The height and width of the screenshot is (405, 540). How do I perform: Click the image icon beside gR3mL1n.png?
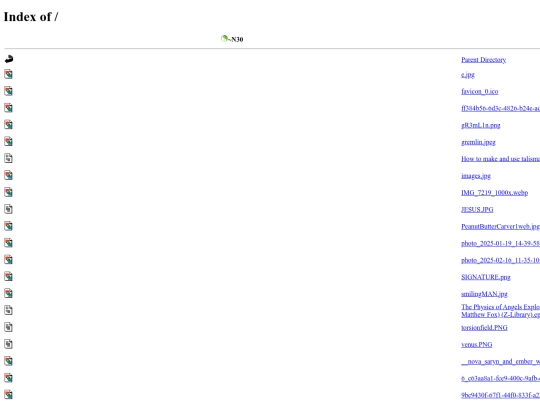[9, 125]
